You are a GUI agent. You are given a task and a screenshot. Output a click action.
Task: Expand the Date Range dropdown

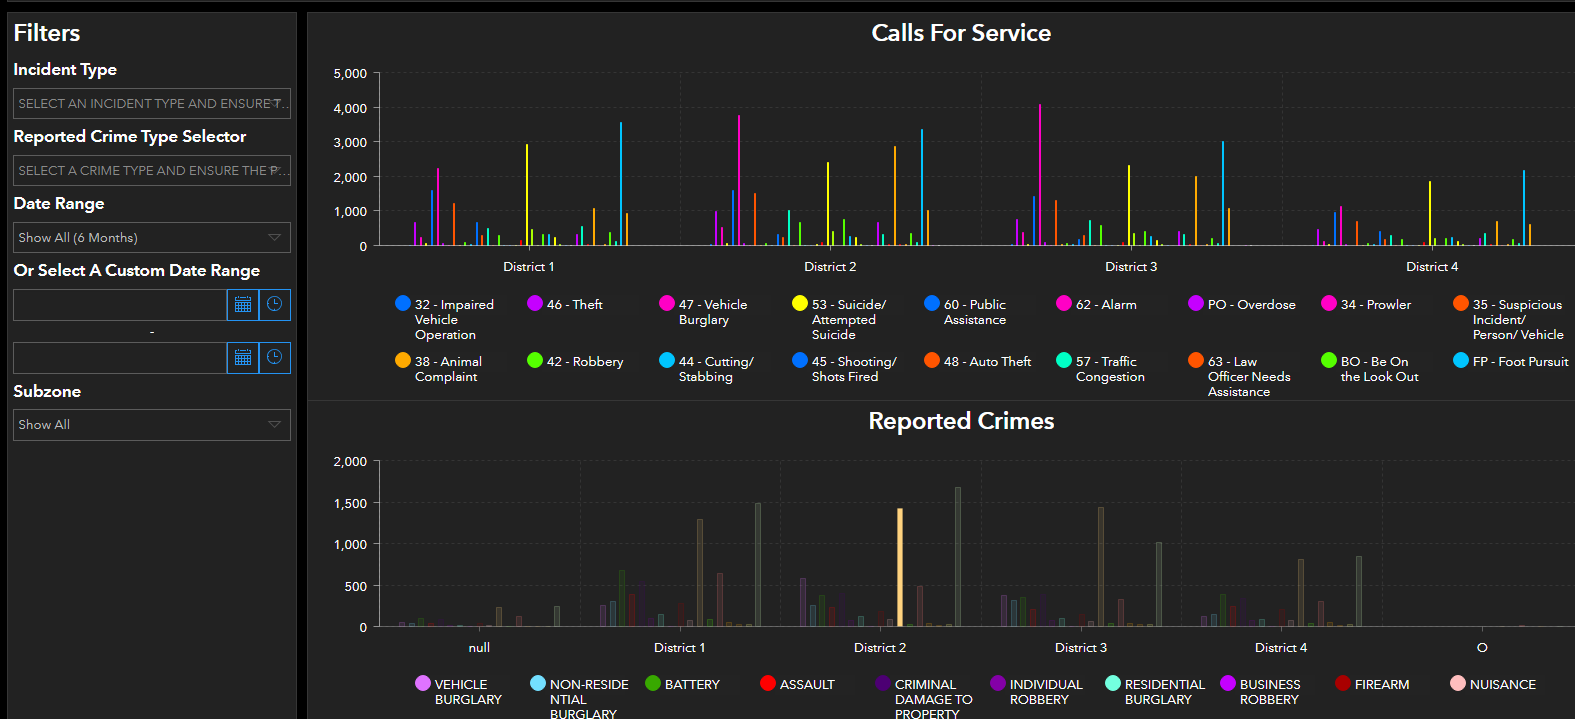tap(152, 237)
